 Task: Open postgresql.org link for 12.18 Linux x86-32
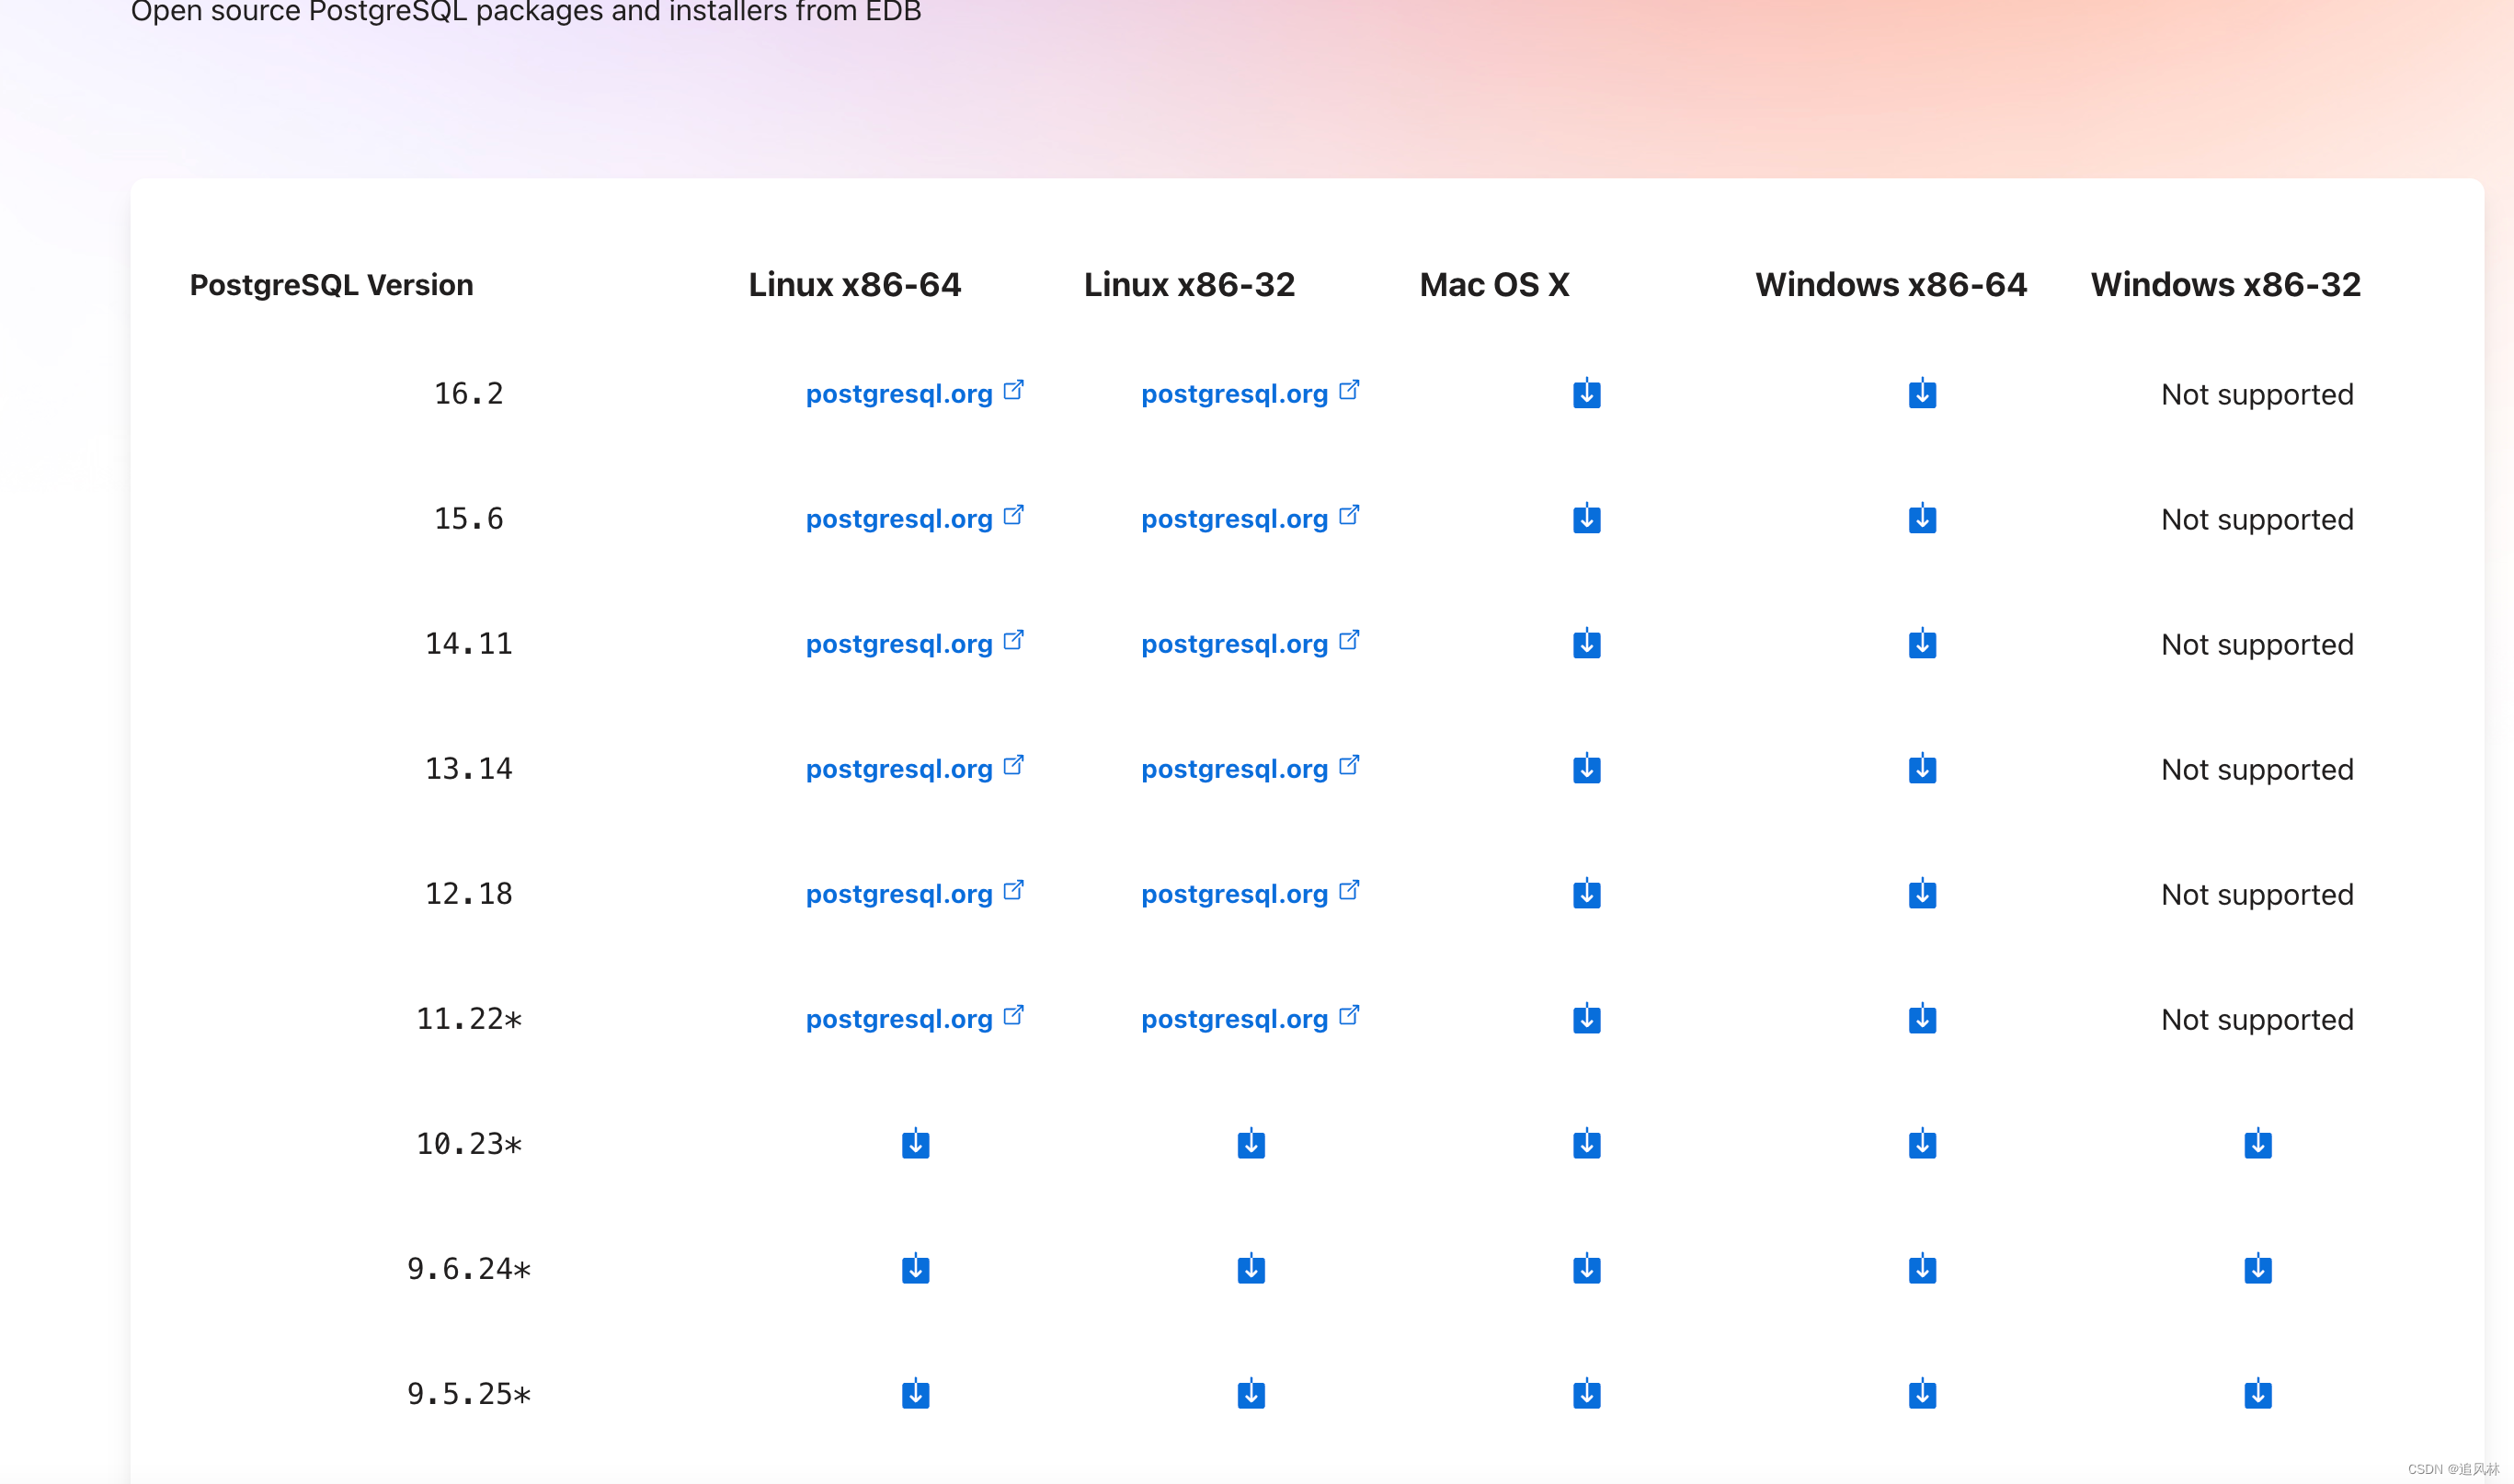pos(1250,894)
